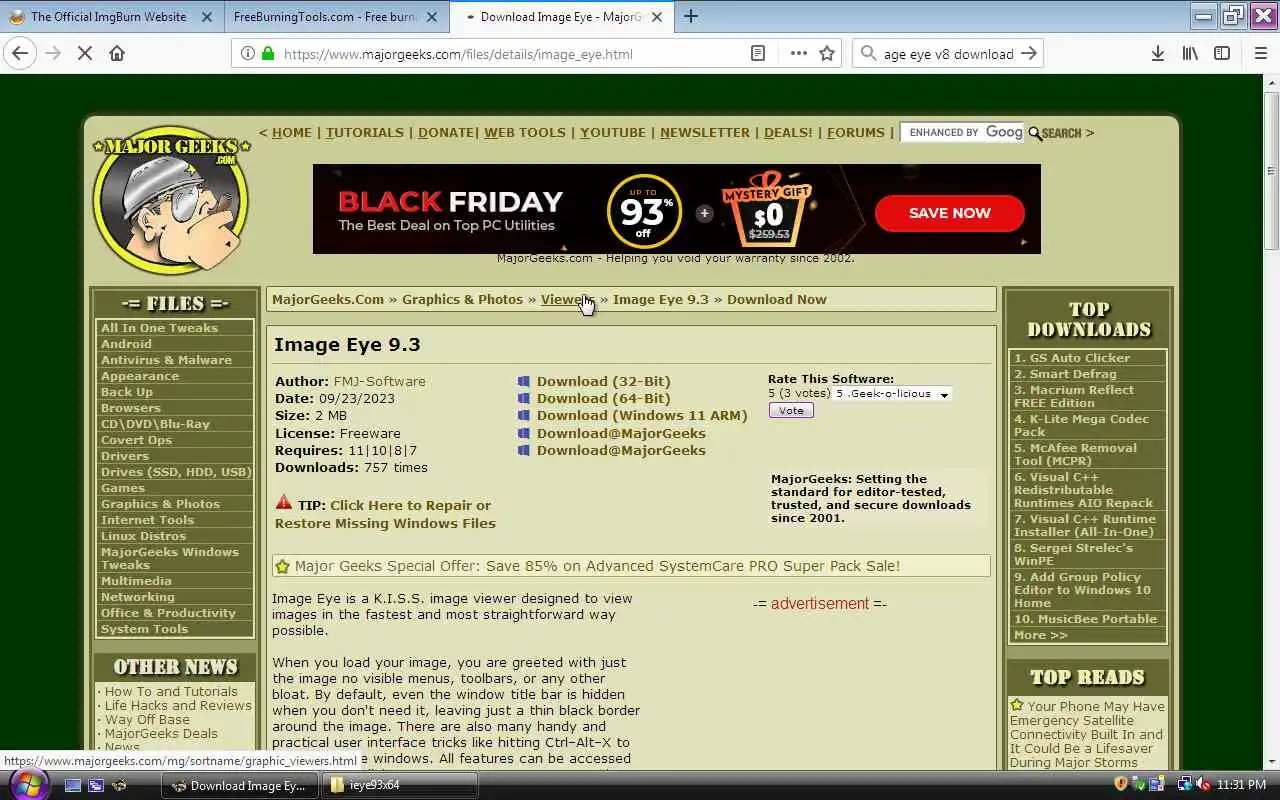Open Drives (SSD, HDD, USB) category
The width and height of the screenshot is (1280, 800).
(x=175, y=472)
